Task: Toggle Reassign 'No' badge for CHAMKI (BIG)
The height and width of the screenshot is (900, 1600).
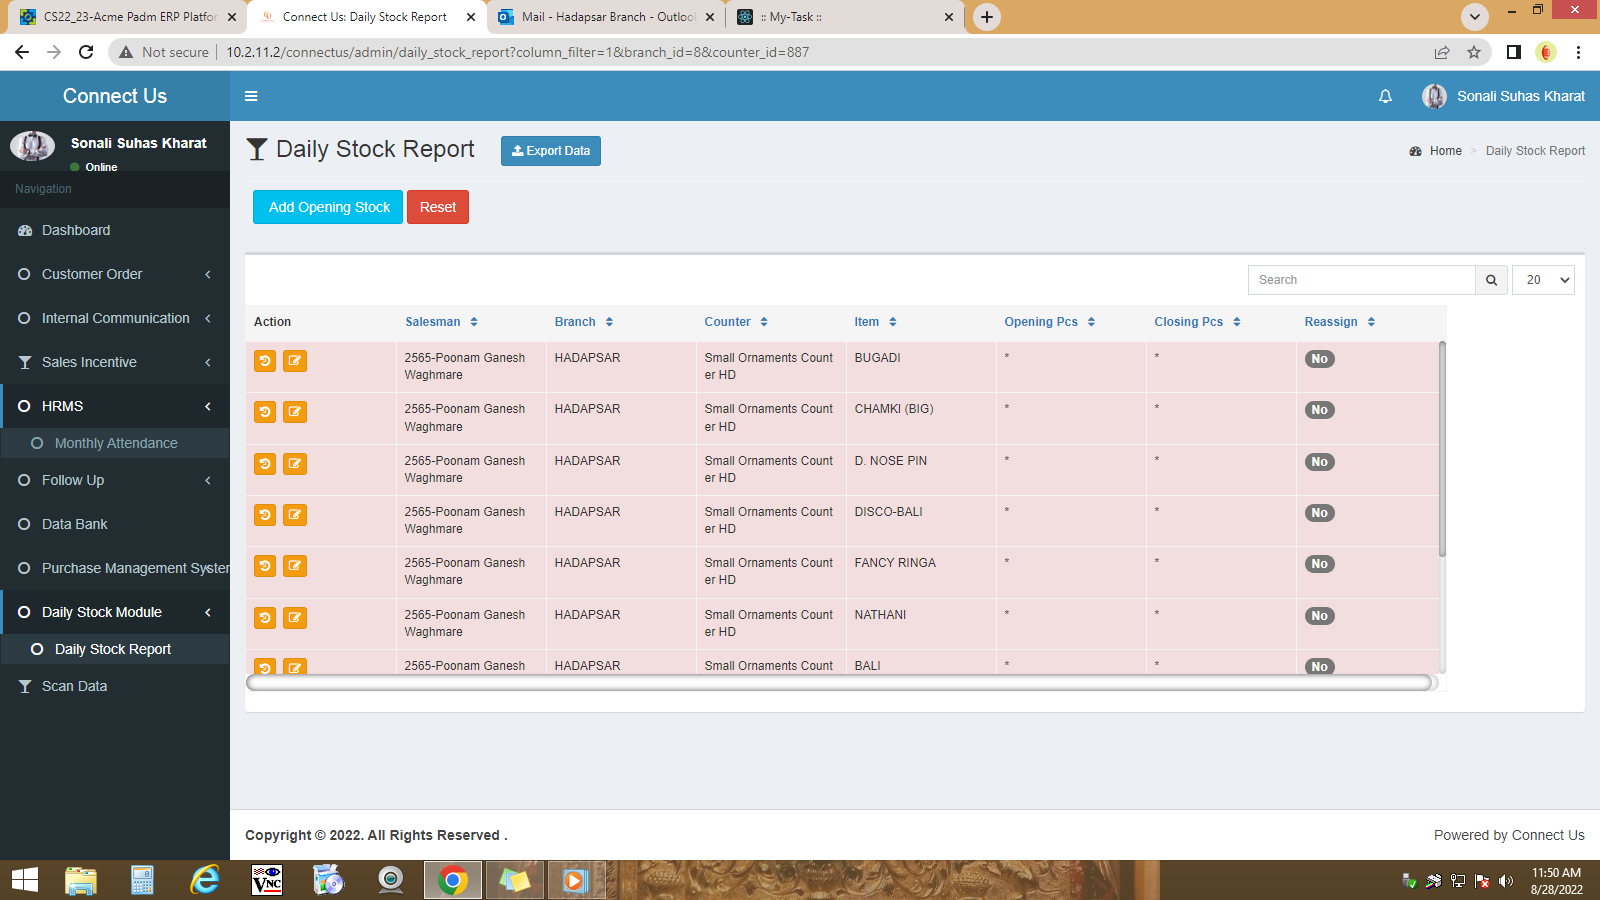Action: pos(1319,410)
